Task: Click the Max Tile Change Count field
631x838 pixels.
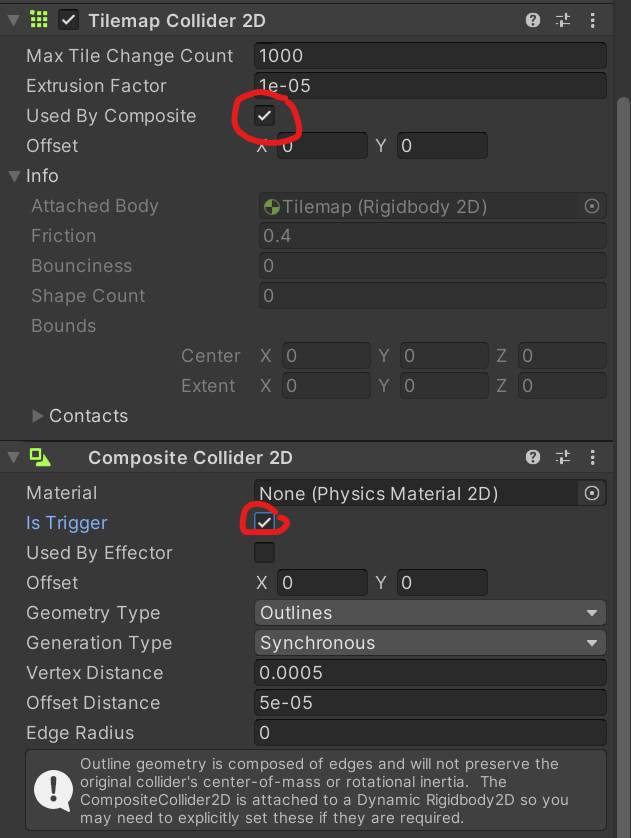Action: pos(430,56)
